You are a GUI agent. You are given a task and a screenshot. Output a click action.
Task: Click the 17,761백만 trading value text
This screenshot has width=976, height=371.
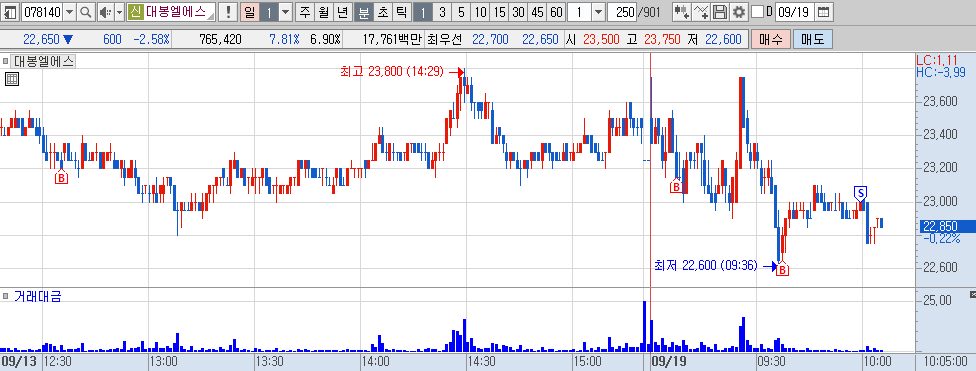pos(392,39)
